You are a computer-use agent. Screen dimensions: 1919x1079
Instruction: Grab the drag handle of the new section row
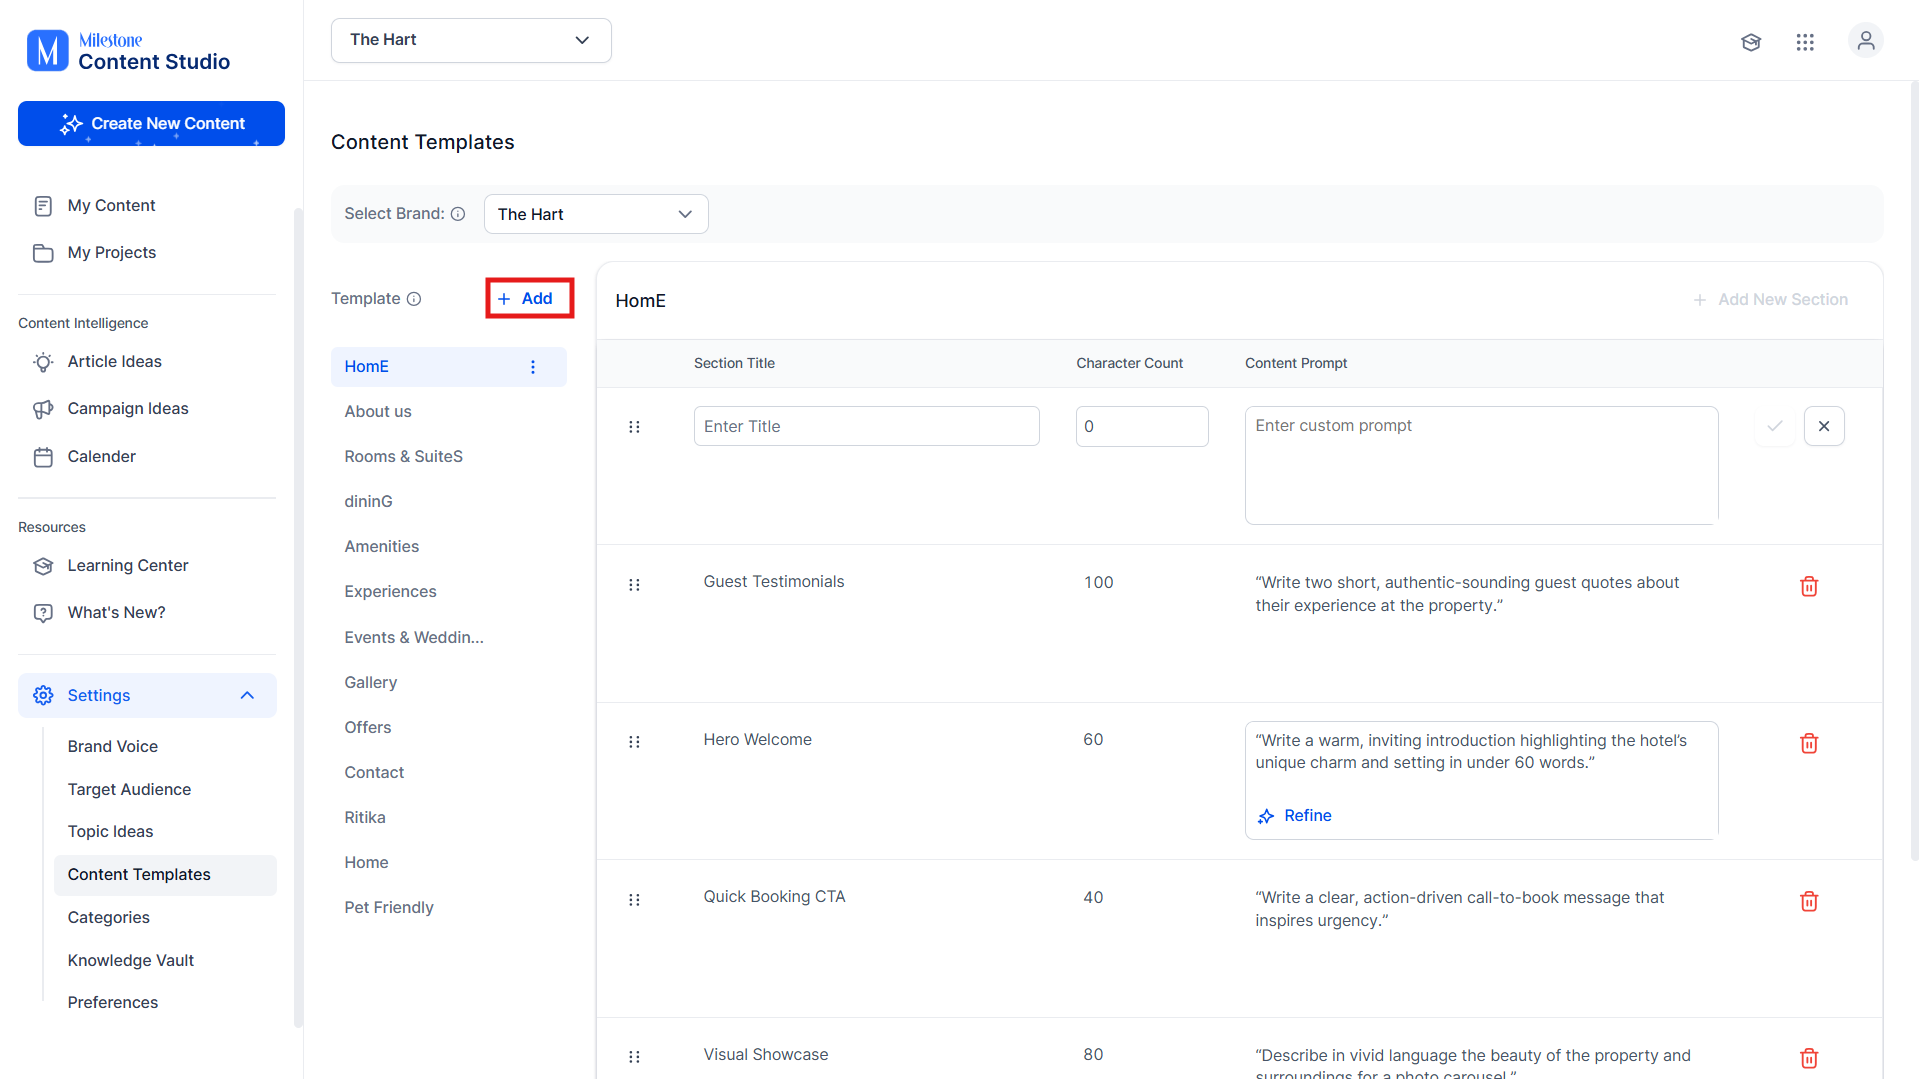click(634, 427)
